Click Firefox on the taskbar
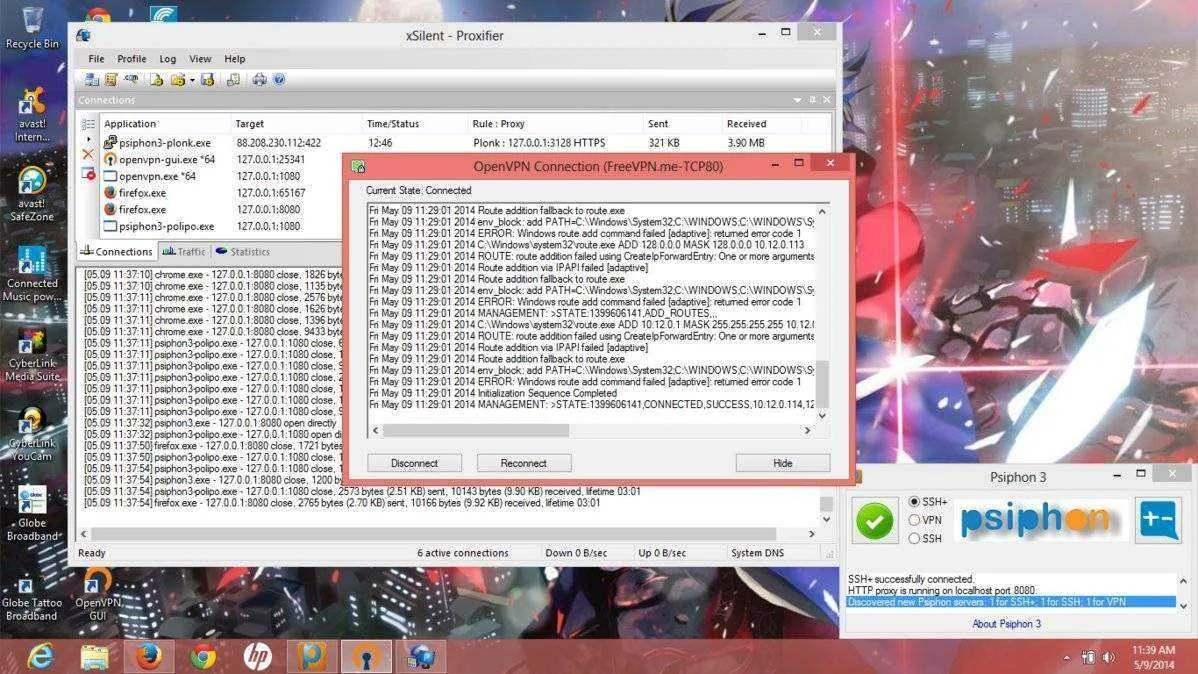The width and height of the screenshot is (1198, 674). coord(148,656)
